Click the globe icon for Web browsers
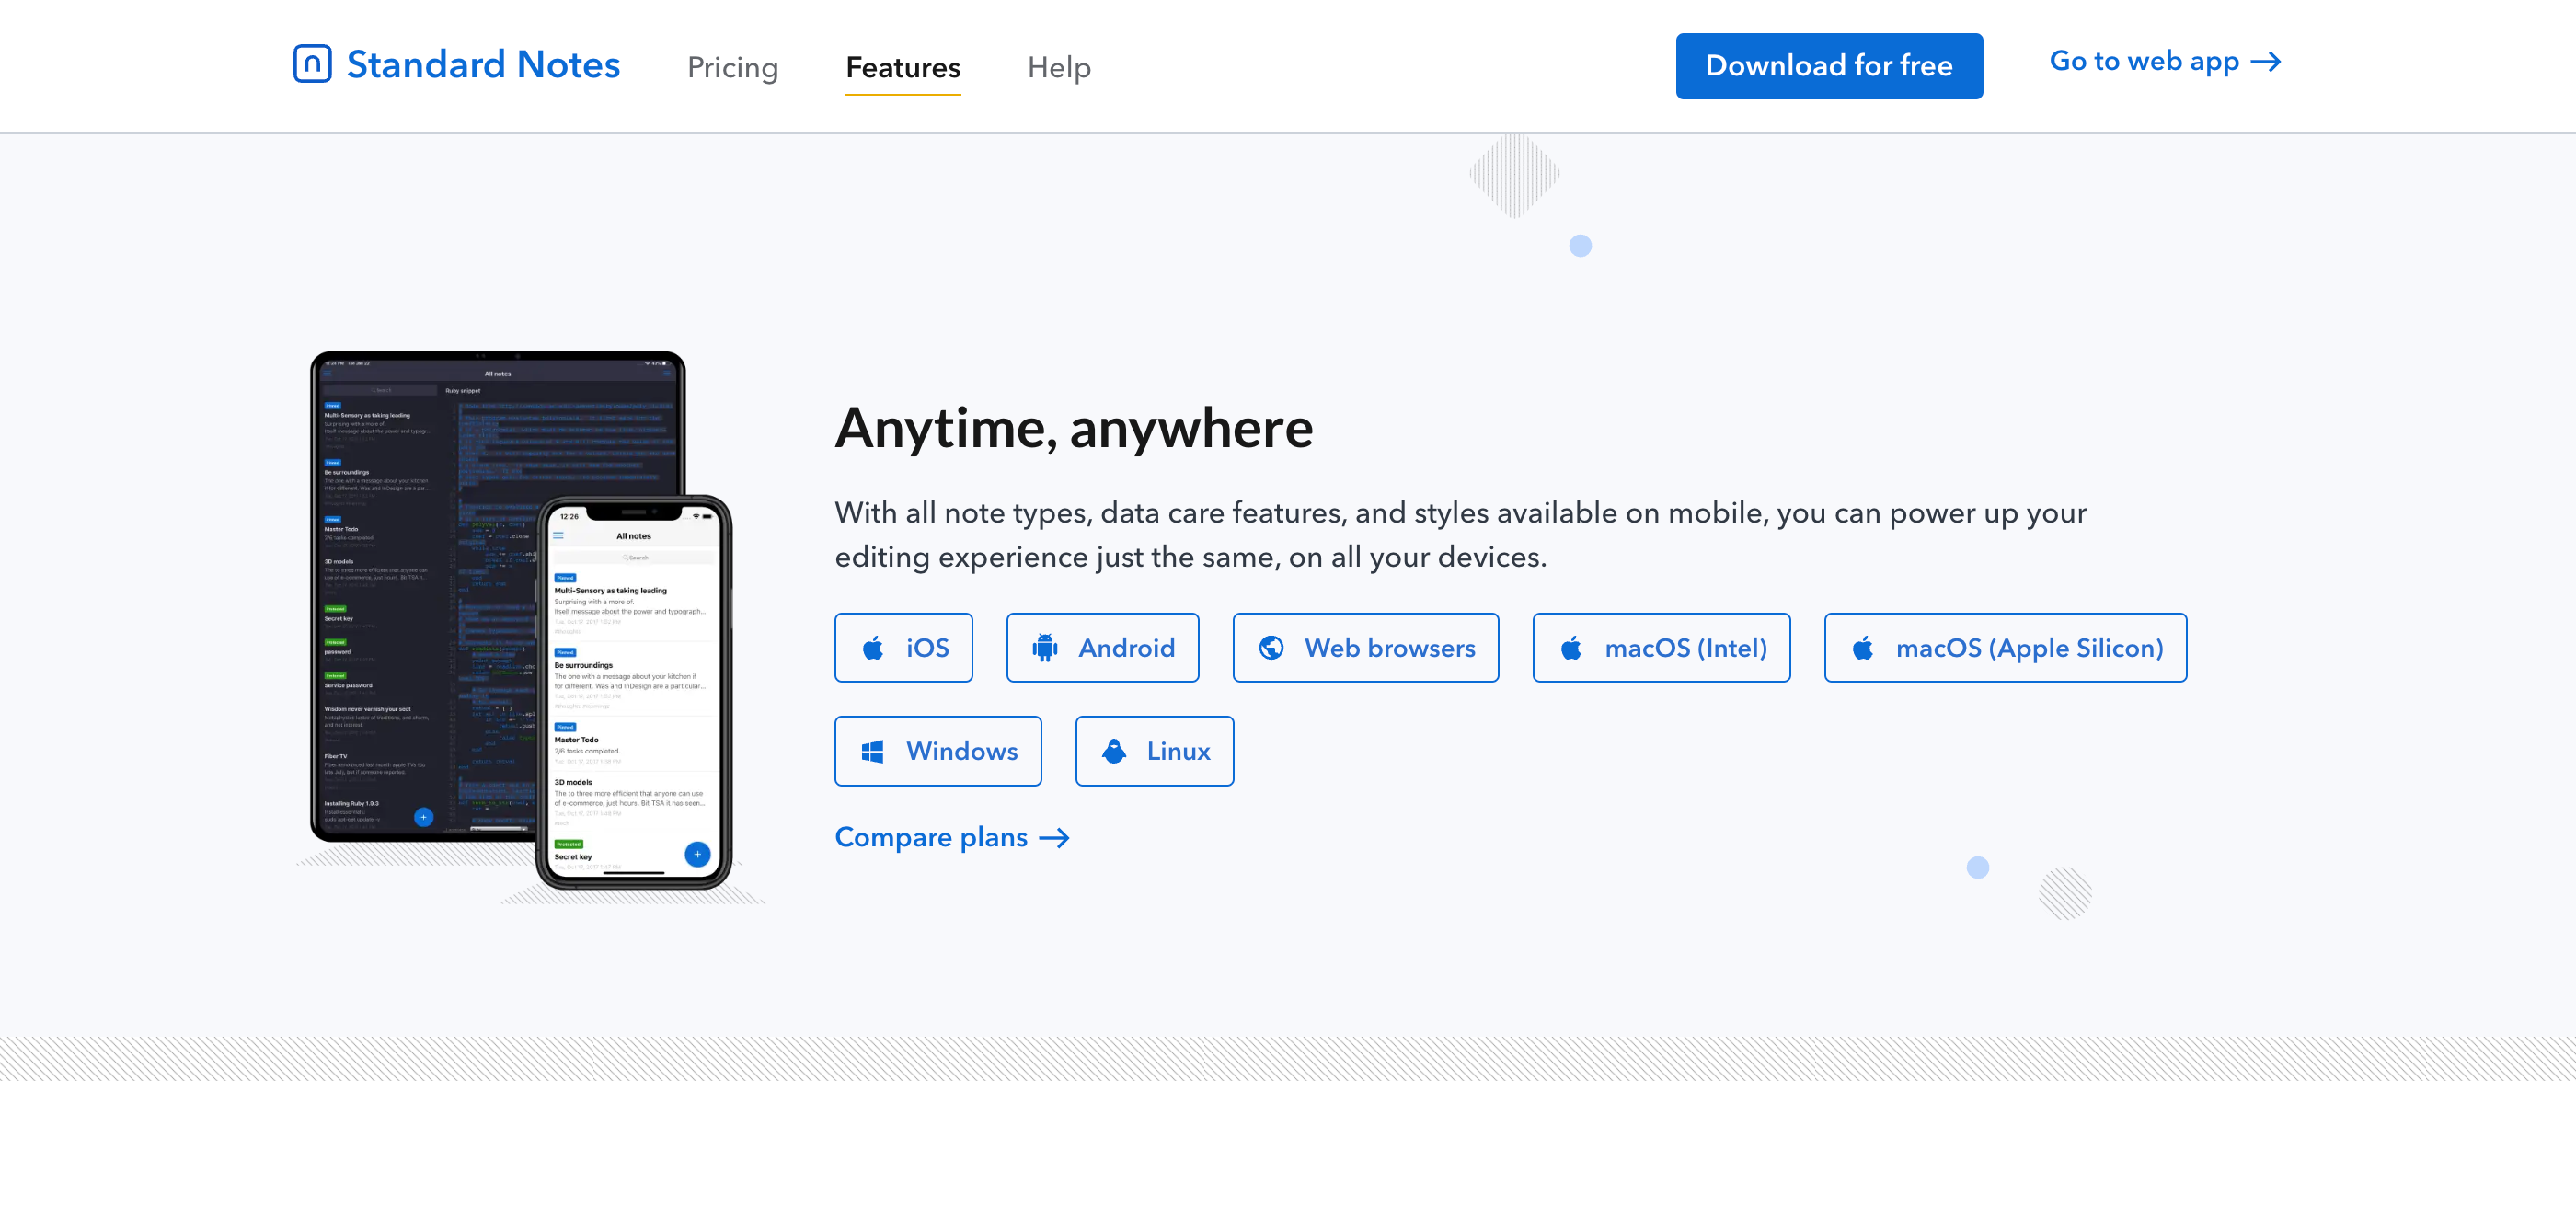The height and width of the screenshot is (1207, 2576). (x=1271, y=648)
